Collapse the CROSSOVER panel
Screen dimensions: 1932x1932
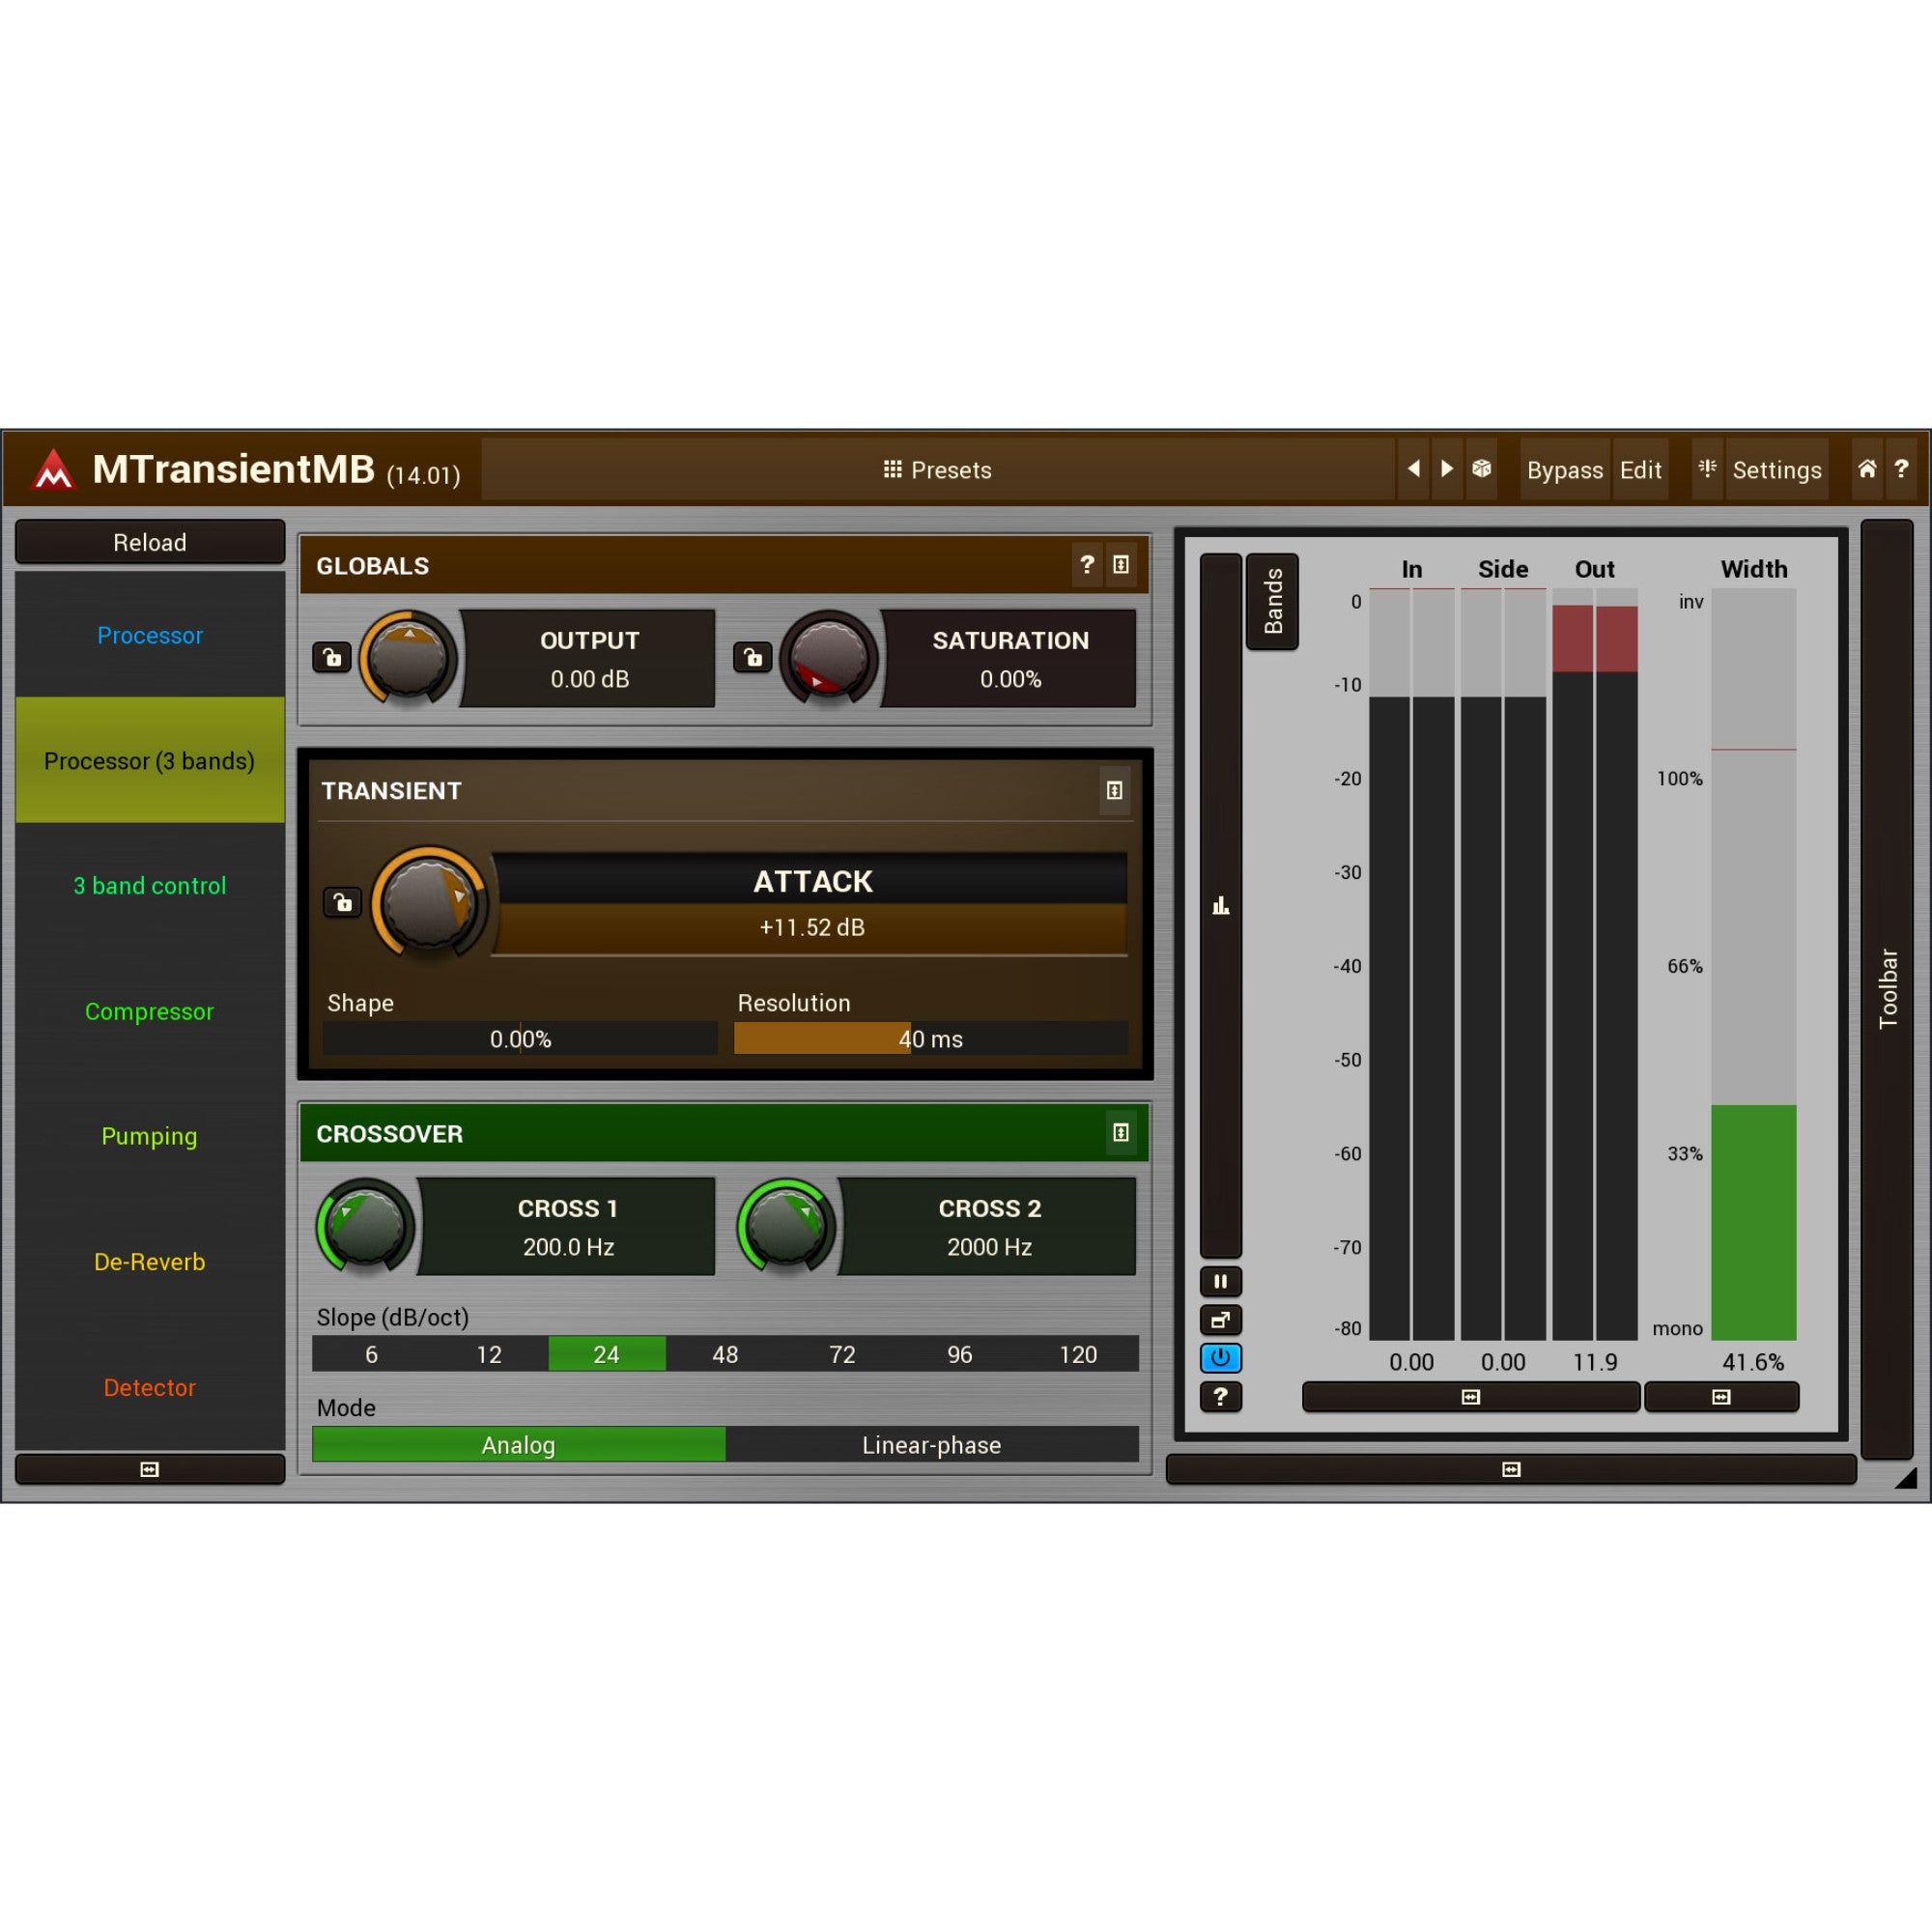(1121, 1132)
